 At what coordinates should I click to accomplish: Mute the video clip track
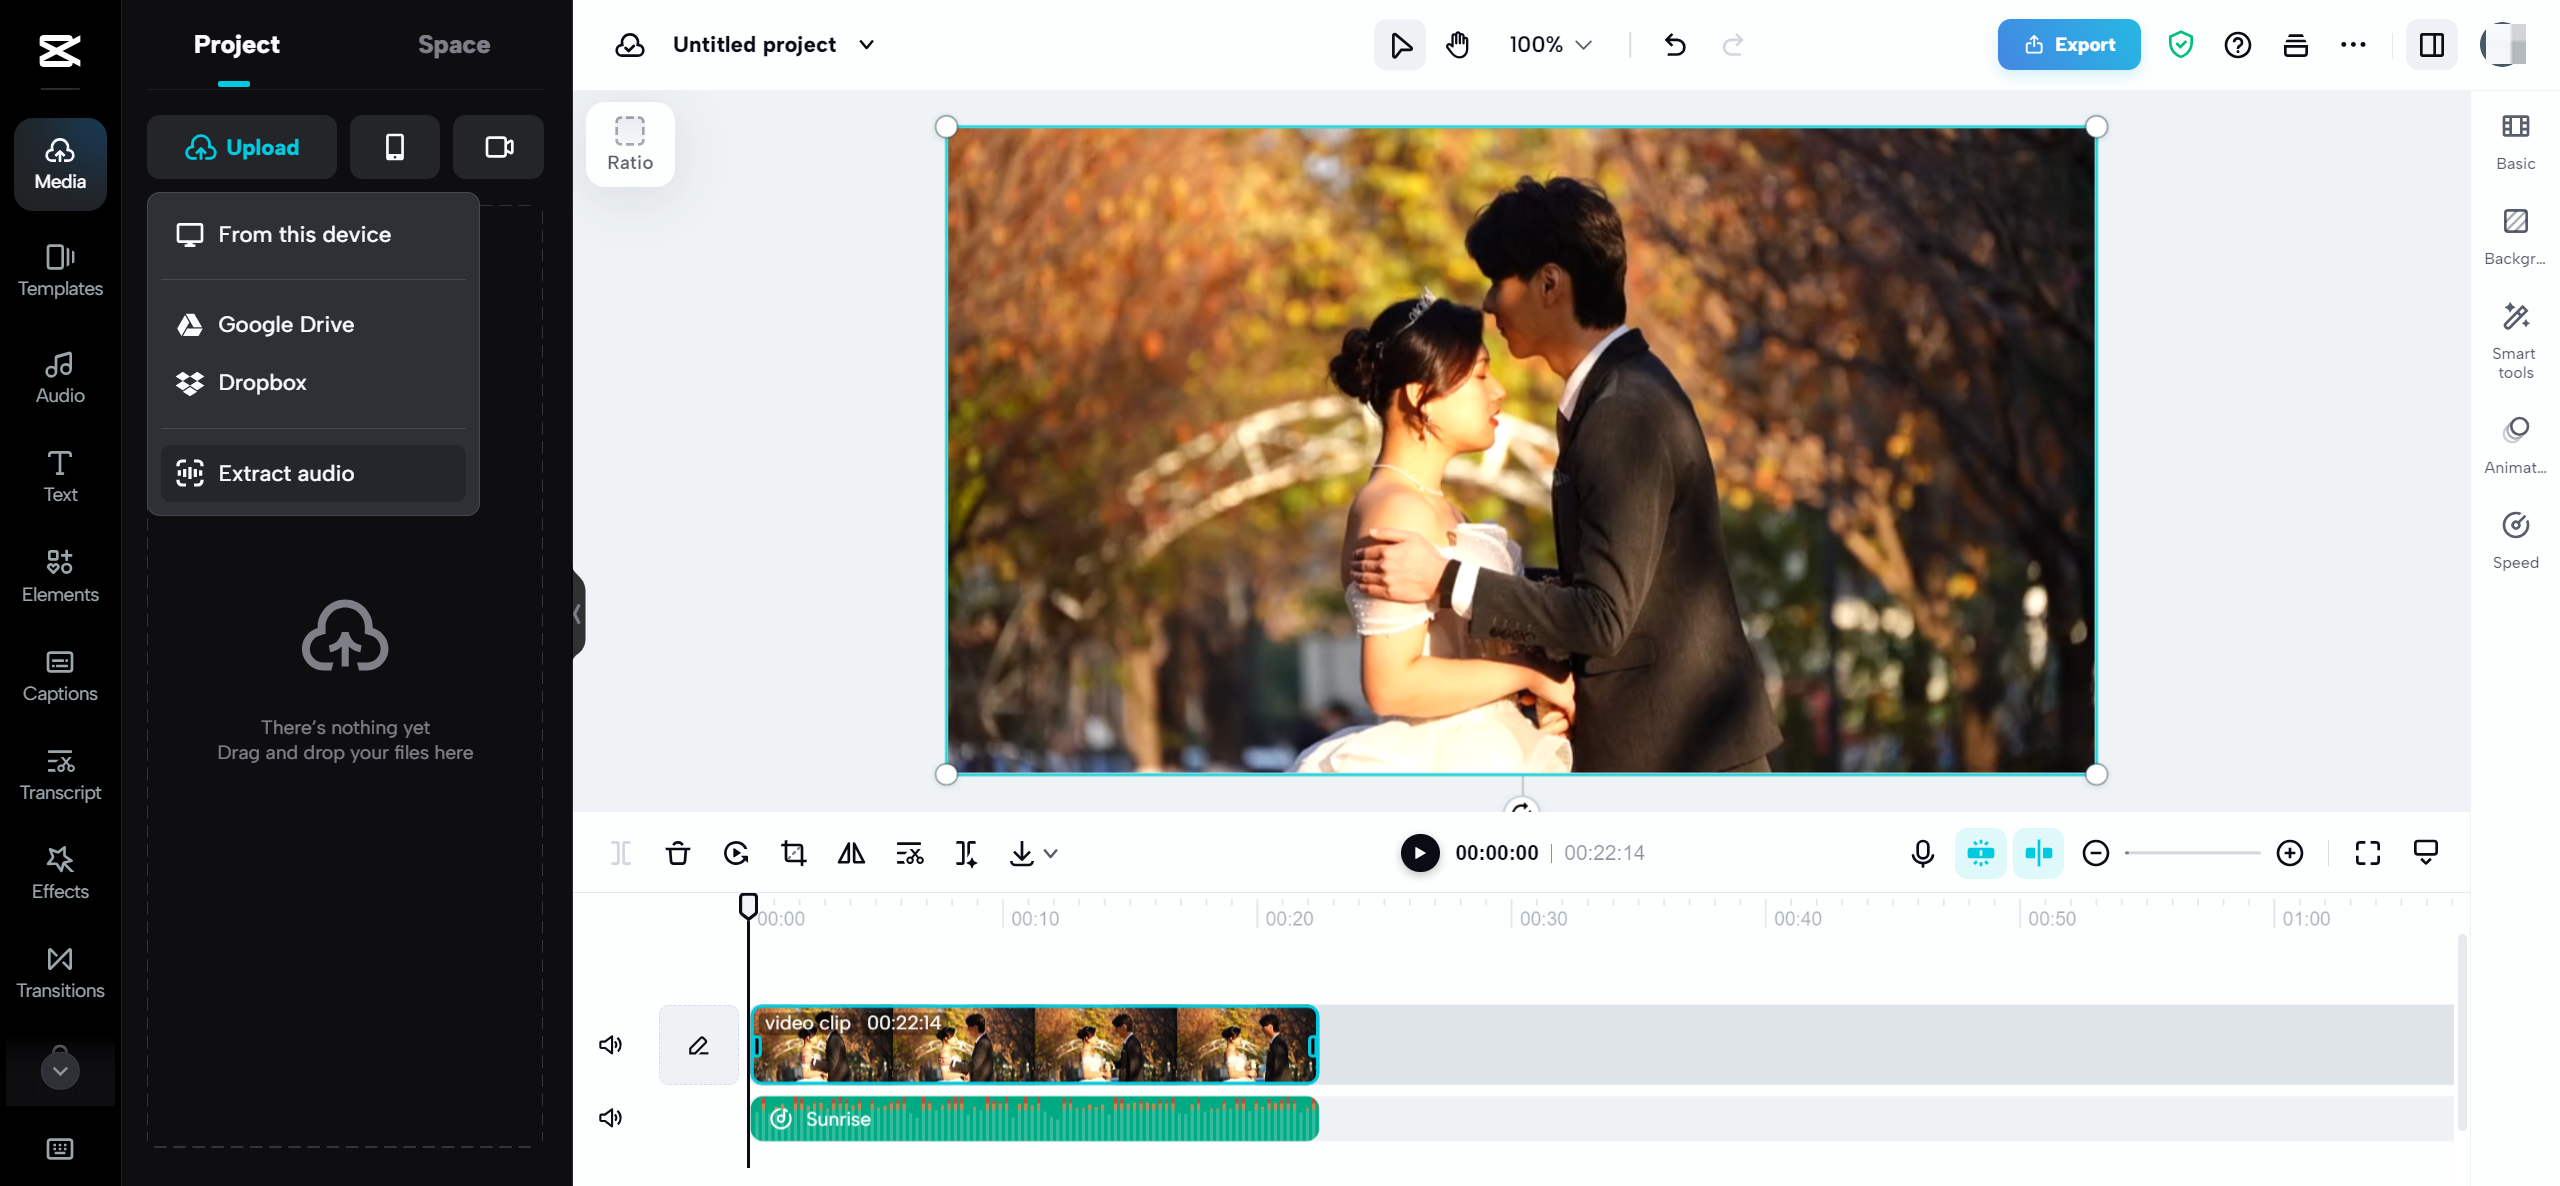611,1044
